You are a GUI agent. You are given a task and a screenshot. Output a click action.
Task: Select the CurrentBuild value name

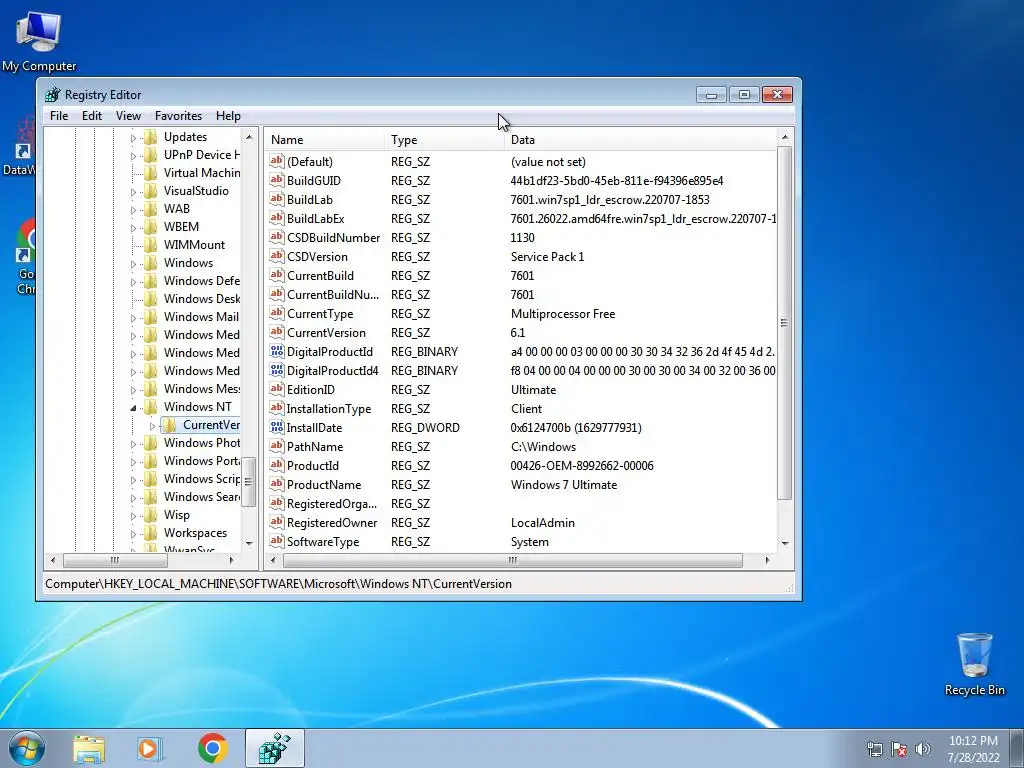320,276
